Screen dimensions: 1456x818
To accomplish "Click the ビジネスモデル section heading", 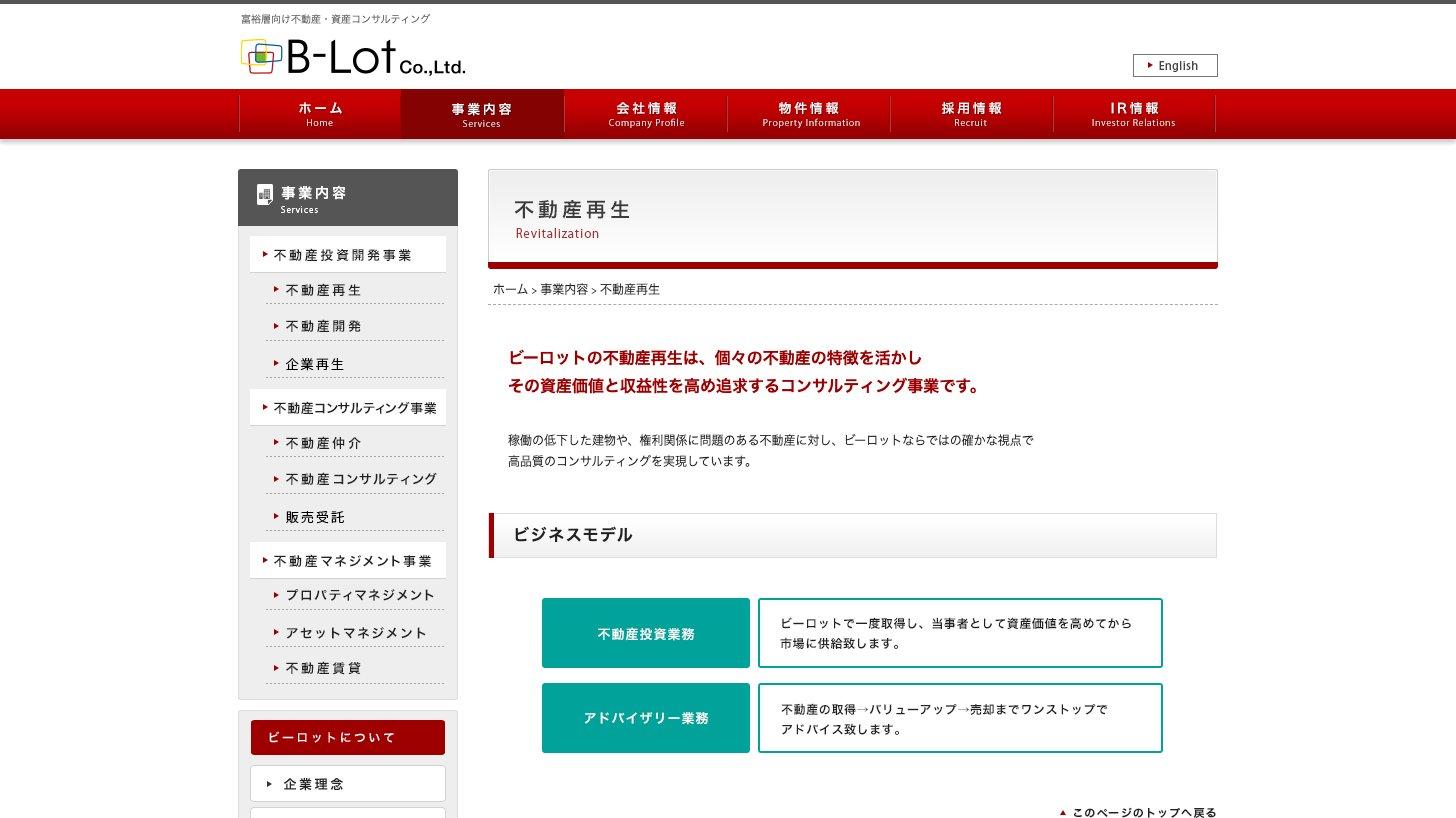I will (573, 535).
